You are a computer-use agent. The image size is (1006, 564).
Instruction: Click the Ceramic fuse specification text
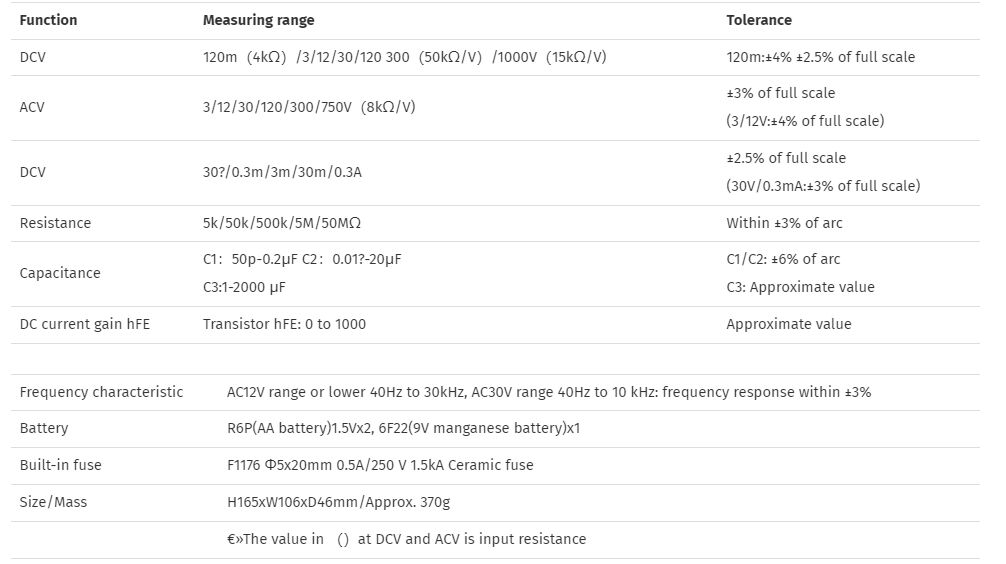click(380, 465)
